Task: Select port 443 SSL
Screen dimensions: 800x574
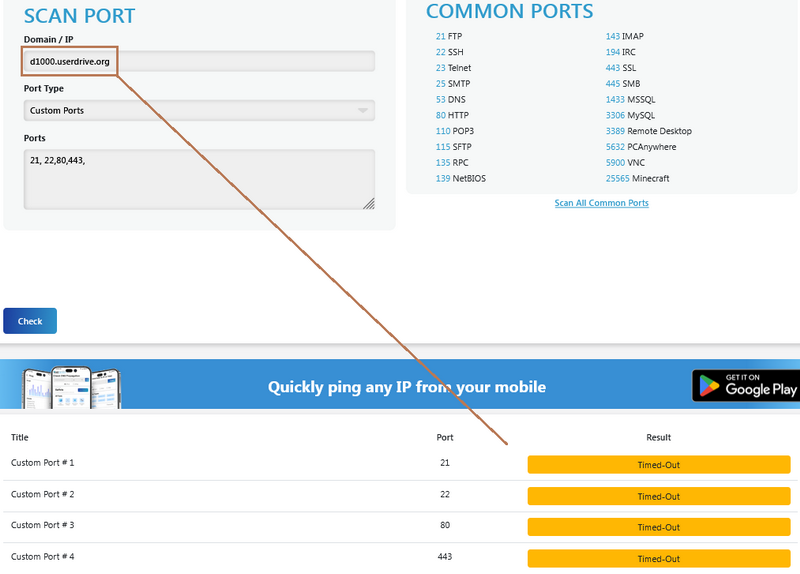Action: (621, 68)
